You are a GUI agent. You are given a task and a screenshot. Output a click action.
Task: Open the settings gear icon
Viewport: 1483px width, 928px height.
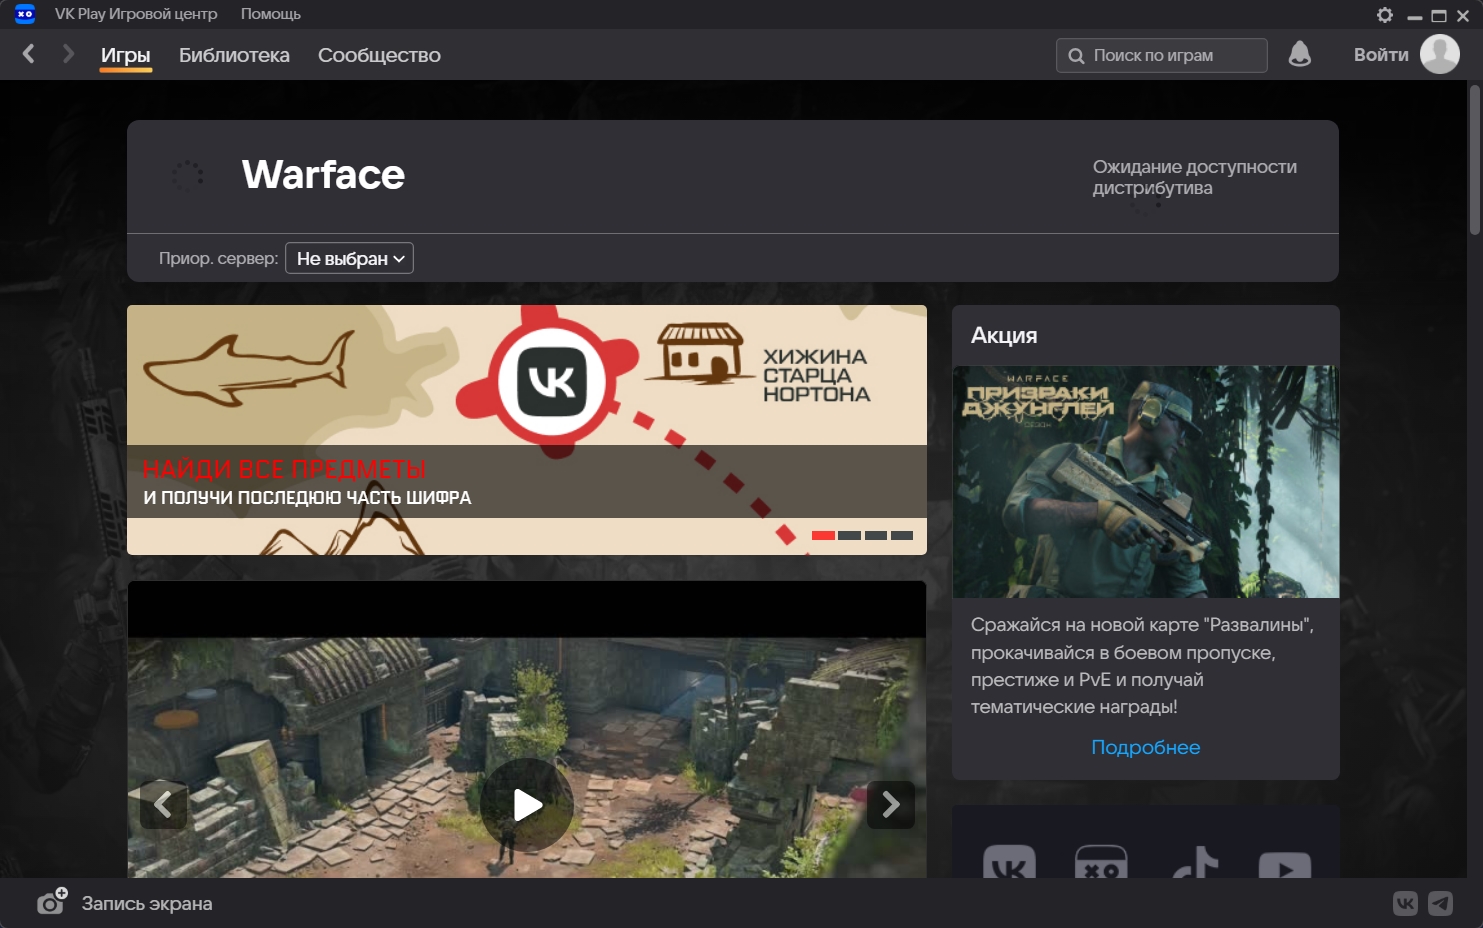(1385, 15)
